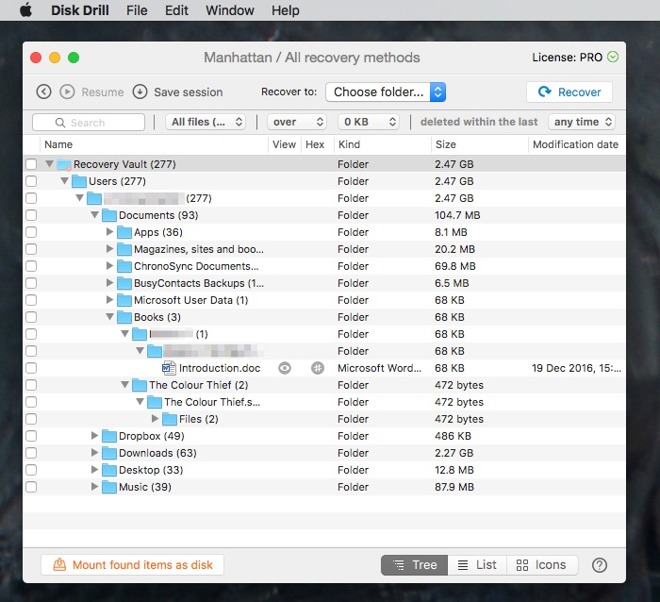Check the Introduction.doc checkbox
Viewport: 660px width, 602px height.
point(31,368)
